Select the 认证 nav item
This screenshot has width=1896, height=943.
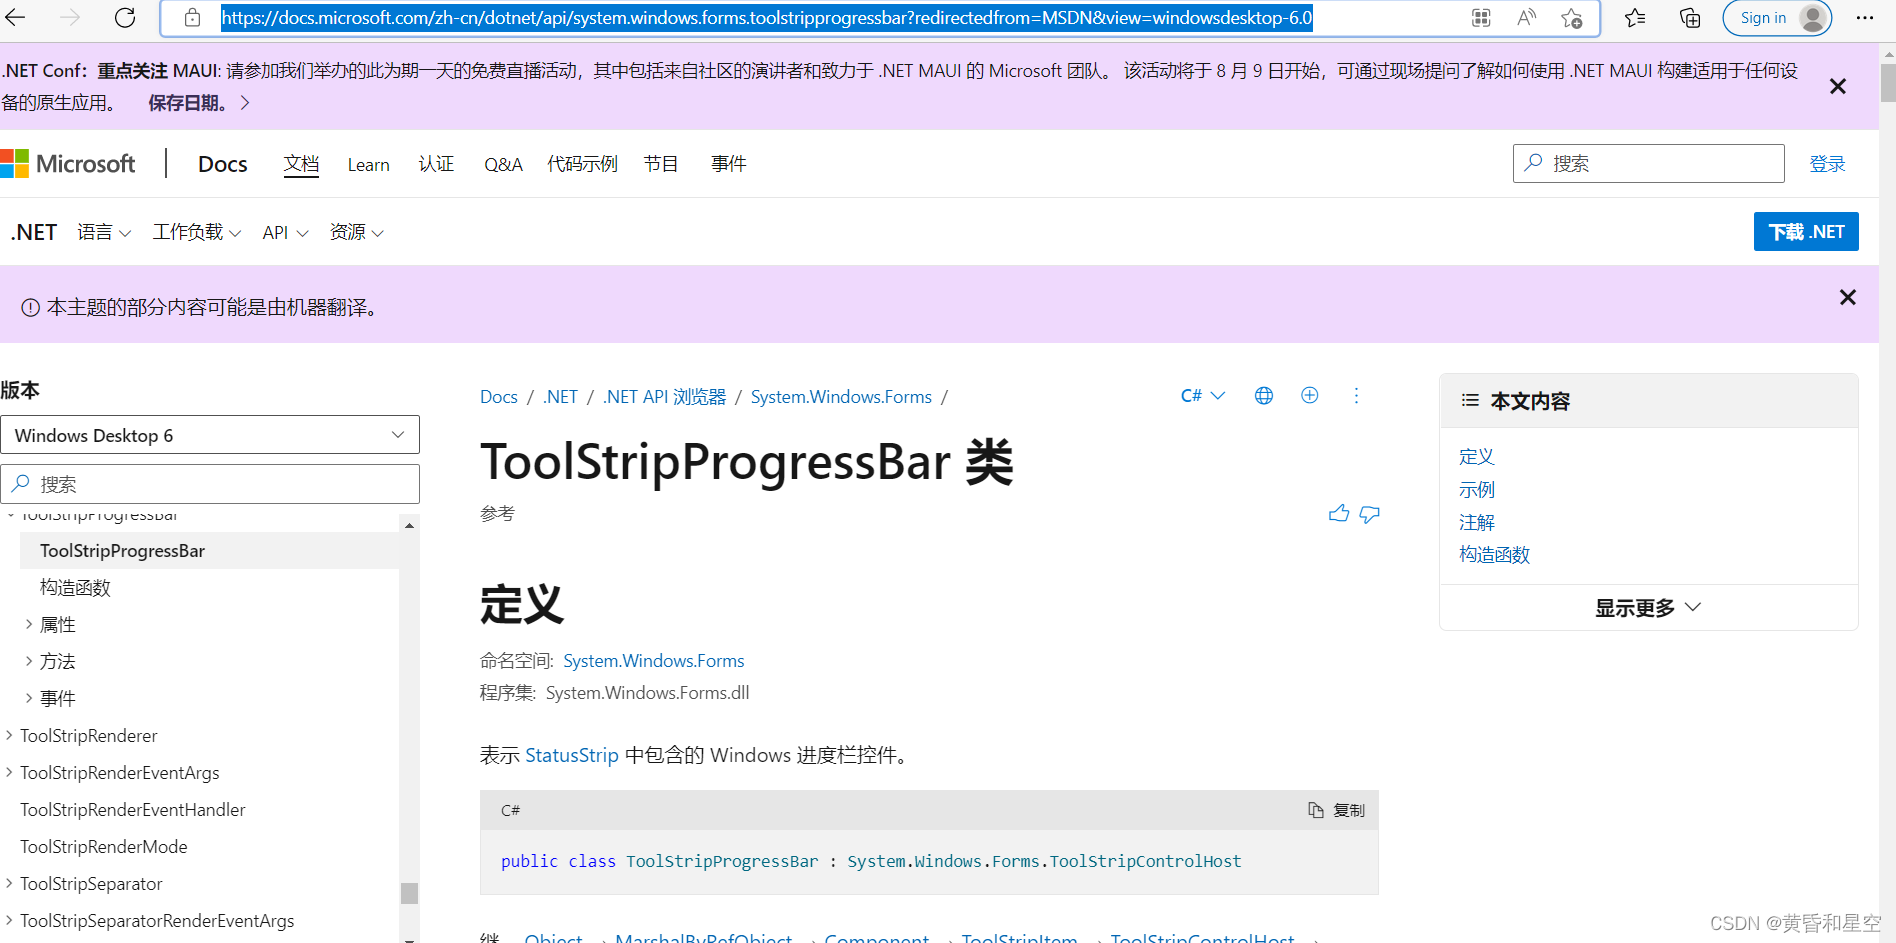point(436,164)
